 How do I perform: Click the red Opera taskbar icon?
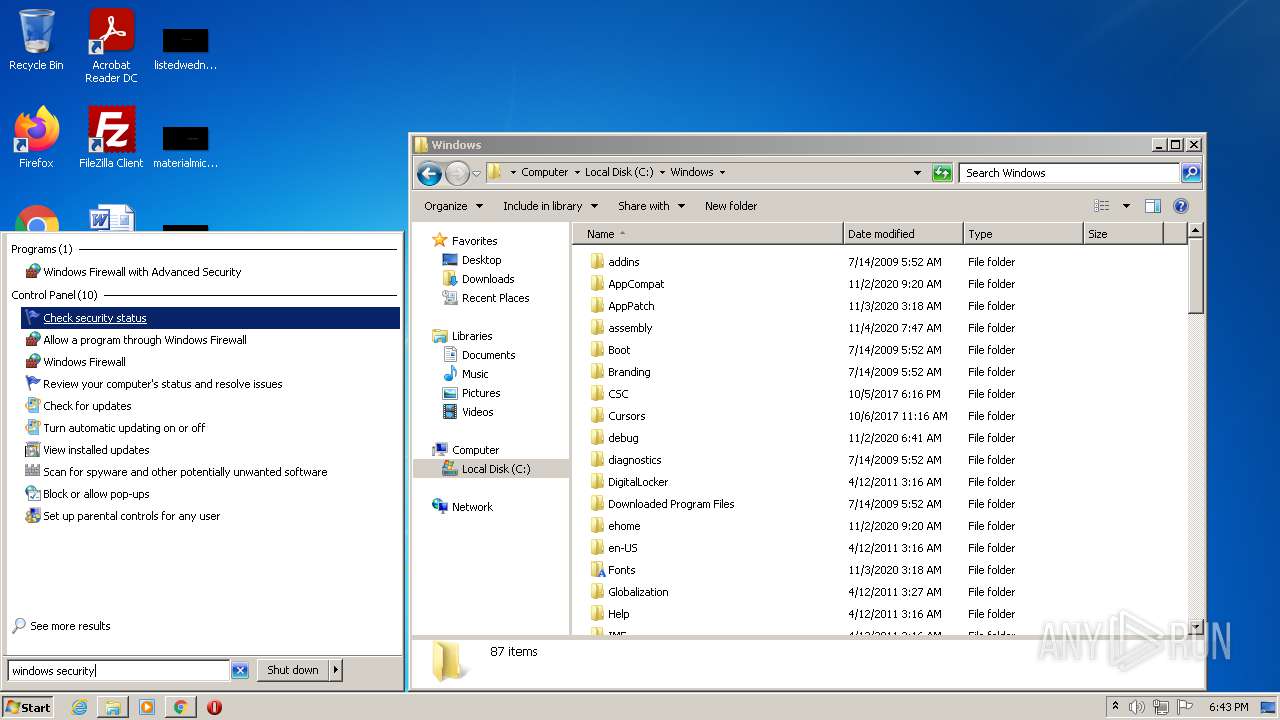pos(214,707)
